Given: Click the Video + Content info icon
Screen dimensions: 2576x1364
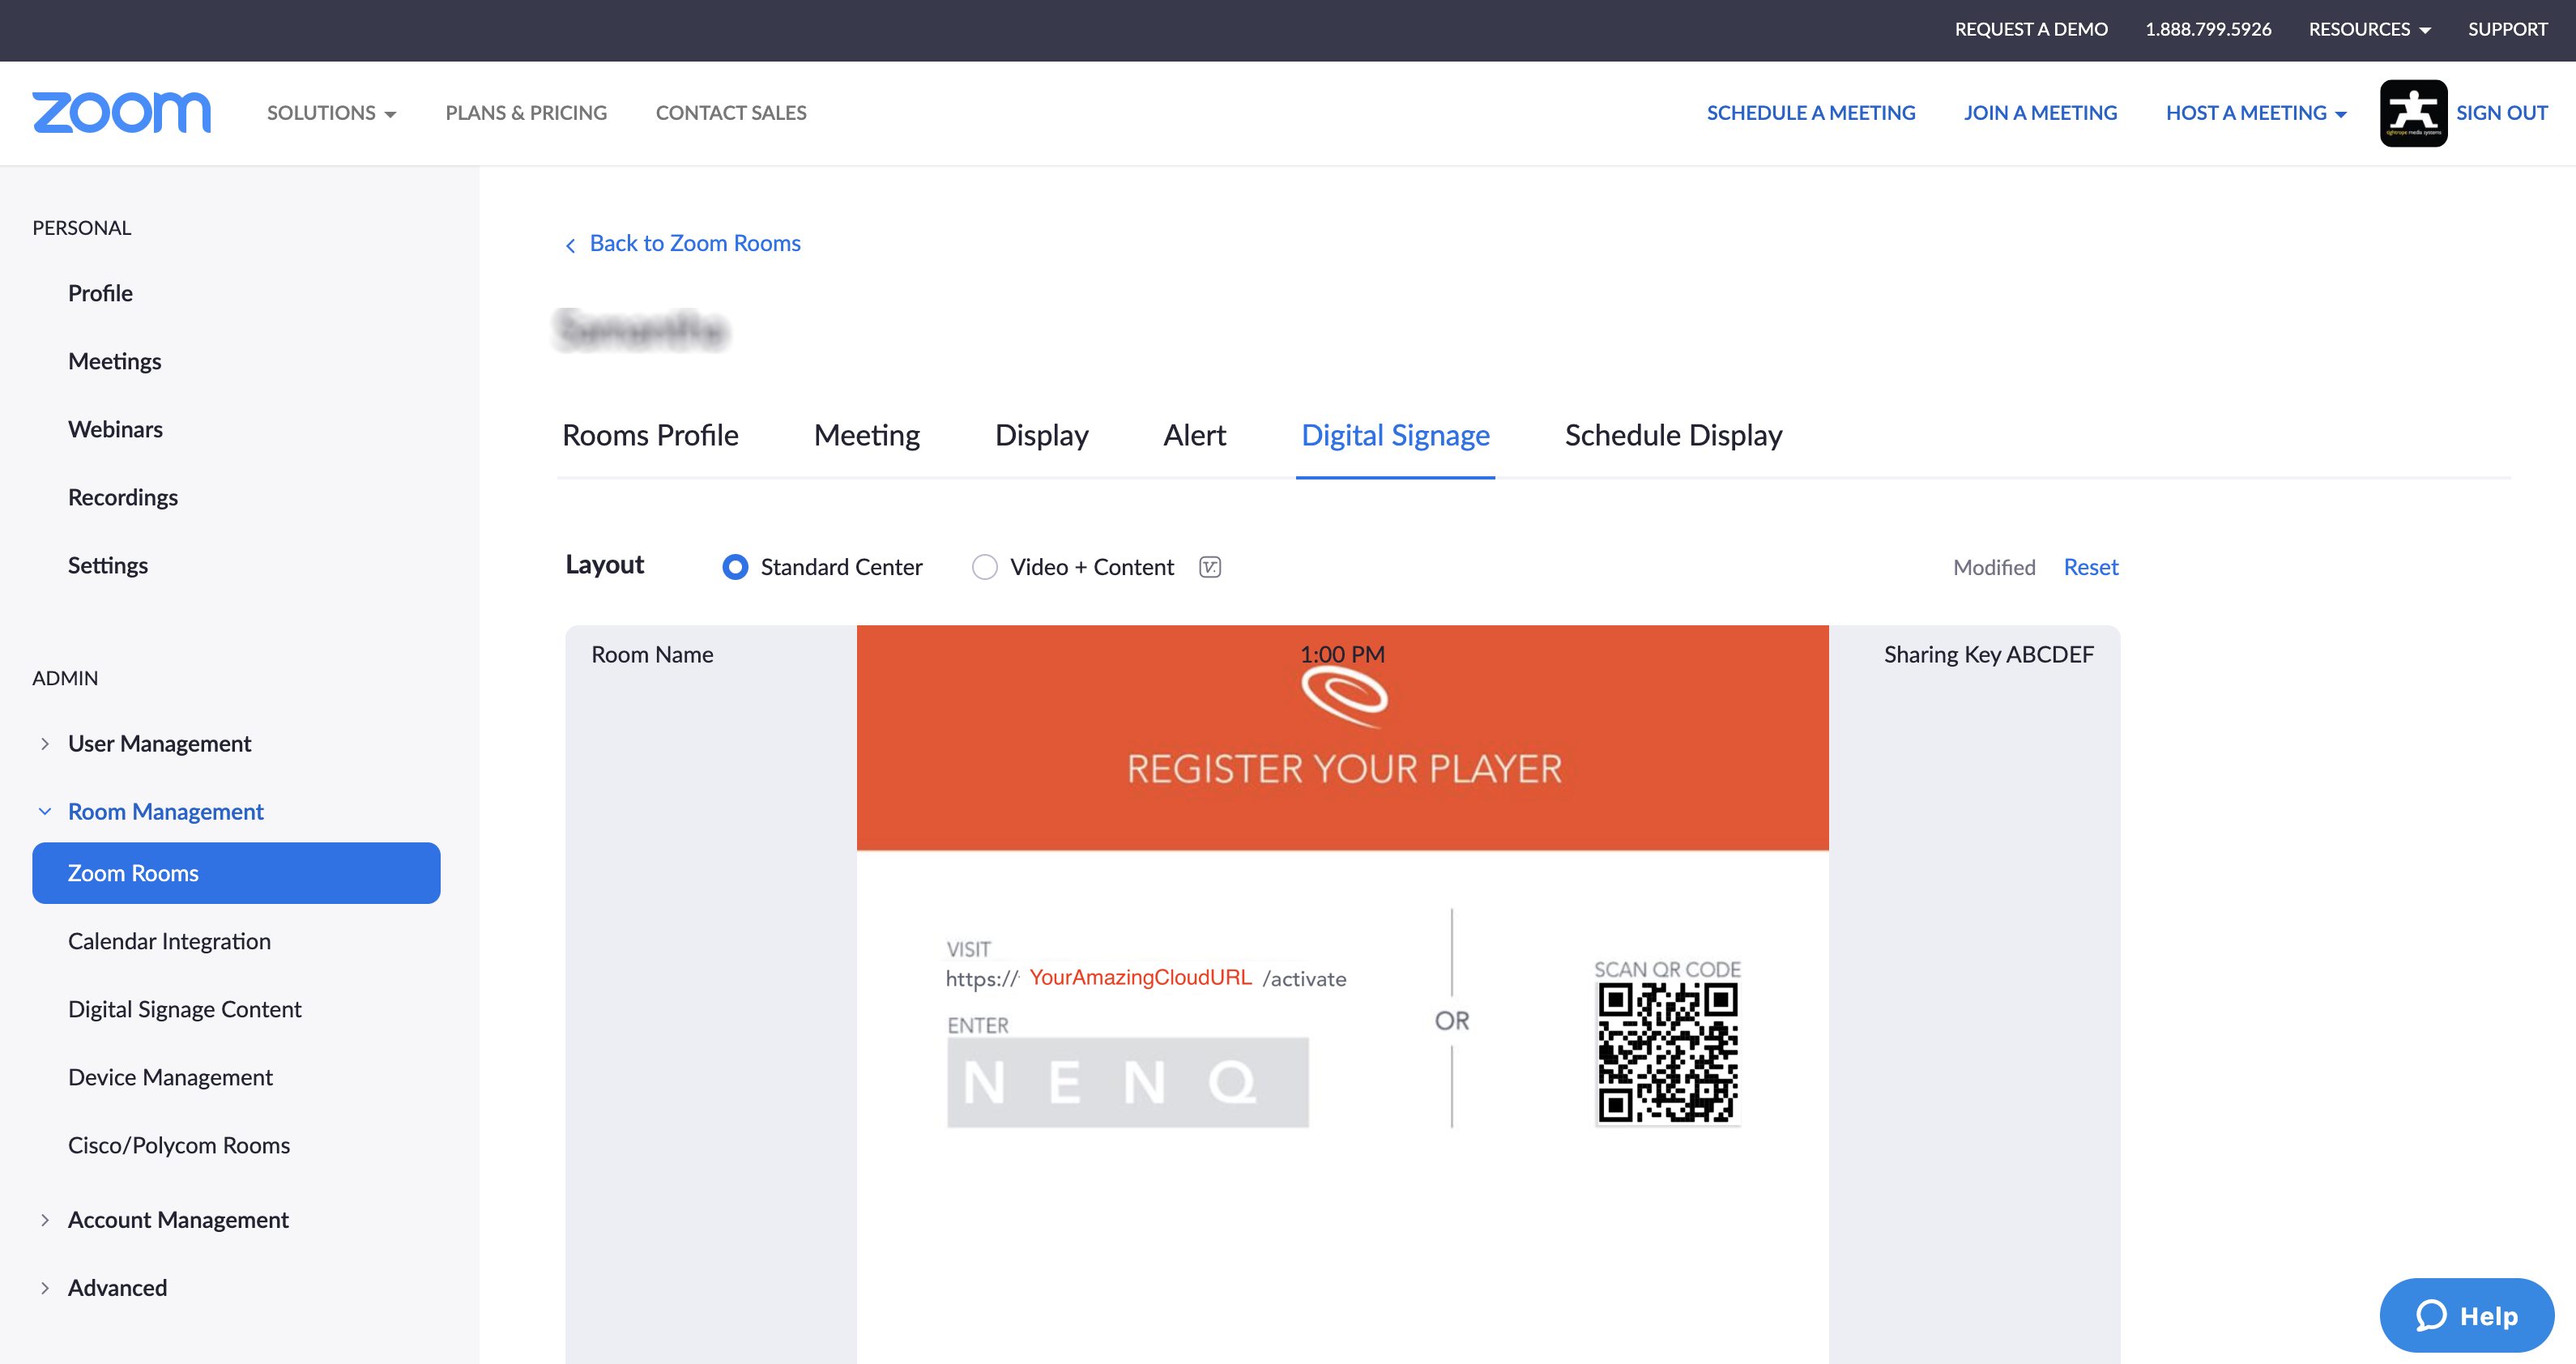Looking at the screenshot, I should pos(1210,567).
